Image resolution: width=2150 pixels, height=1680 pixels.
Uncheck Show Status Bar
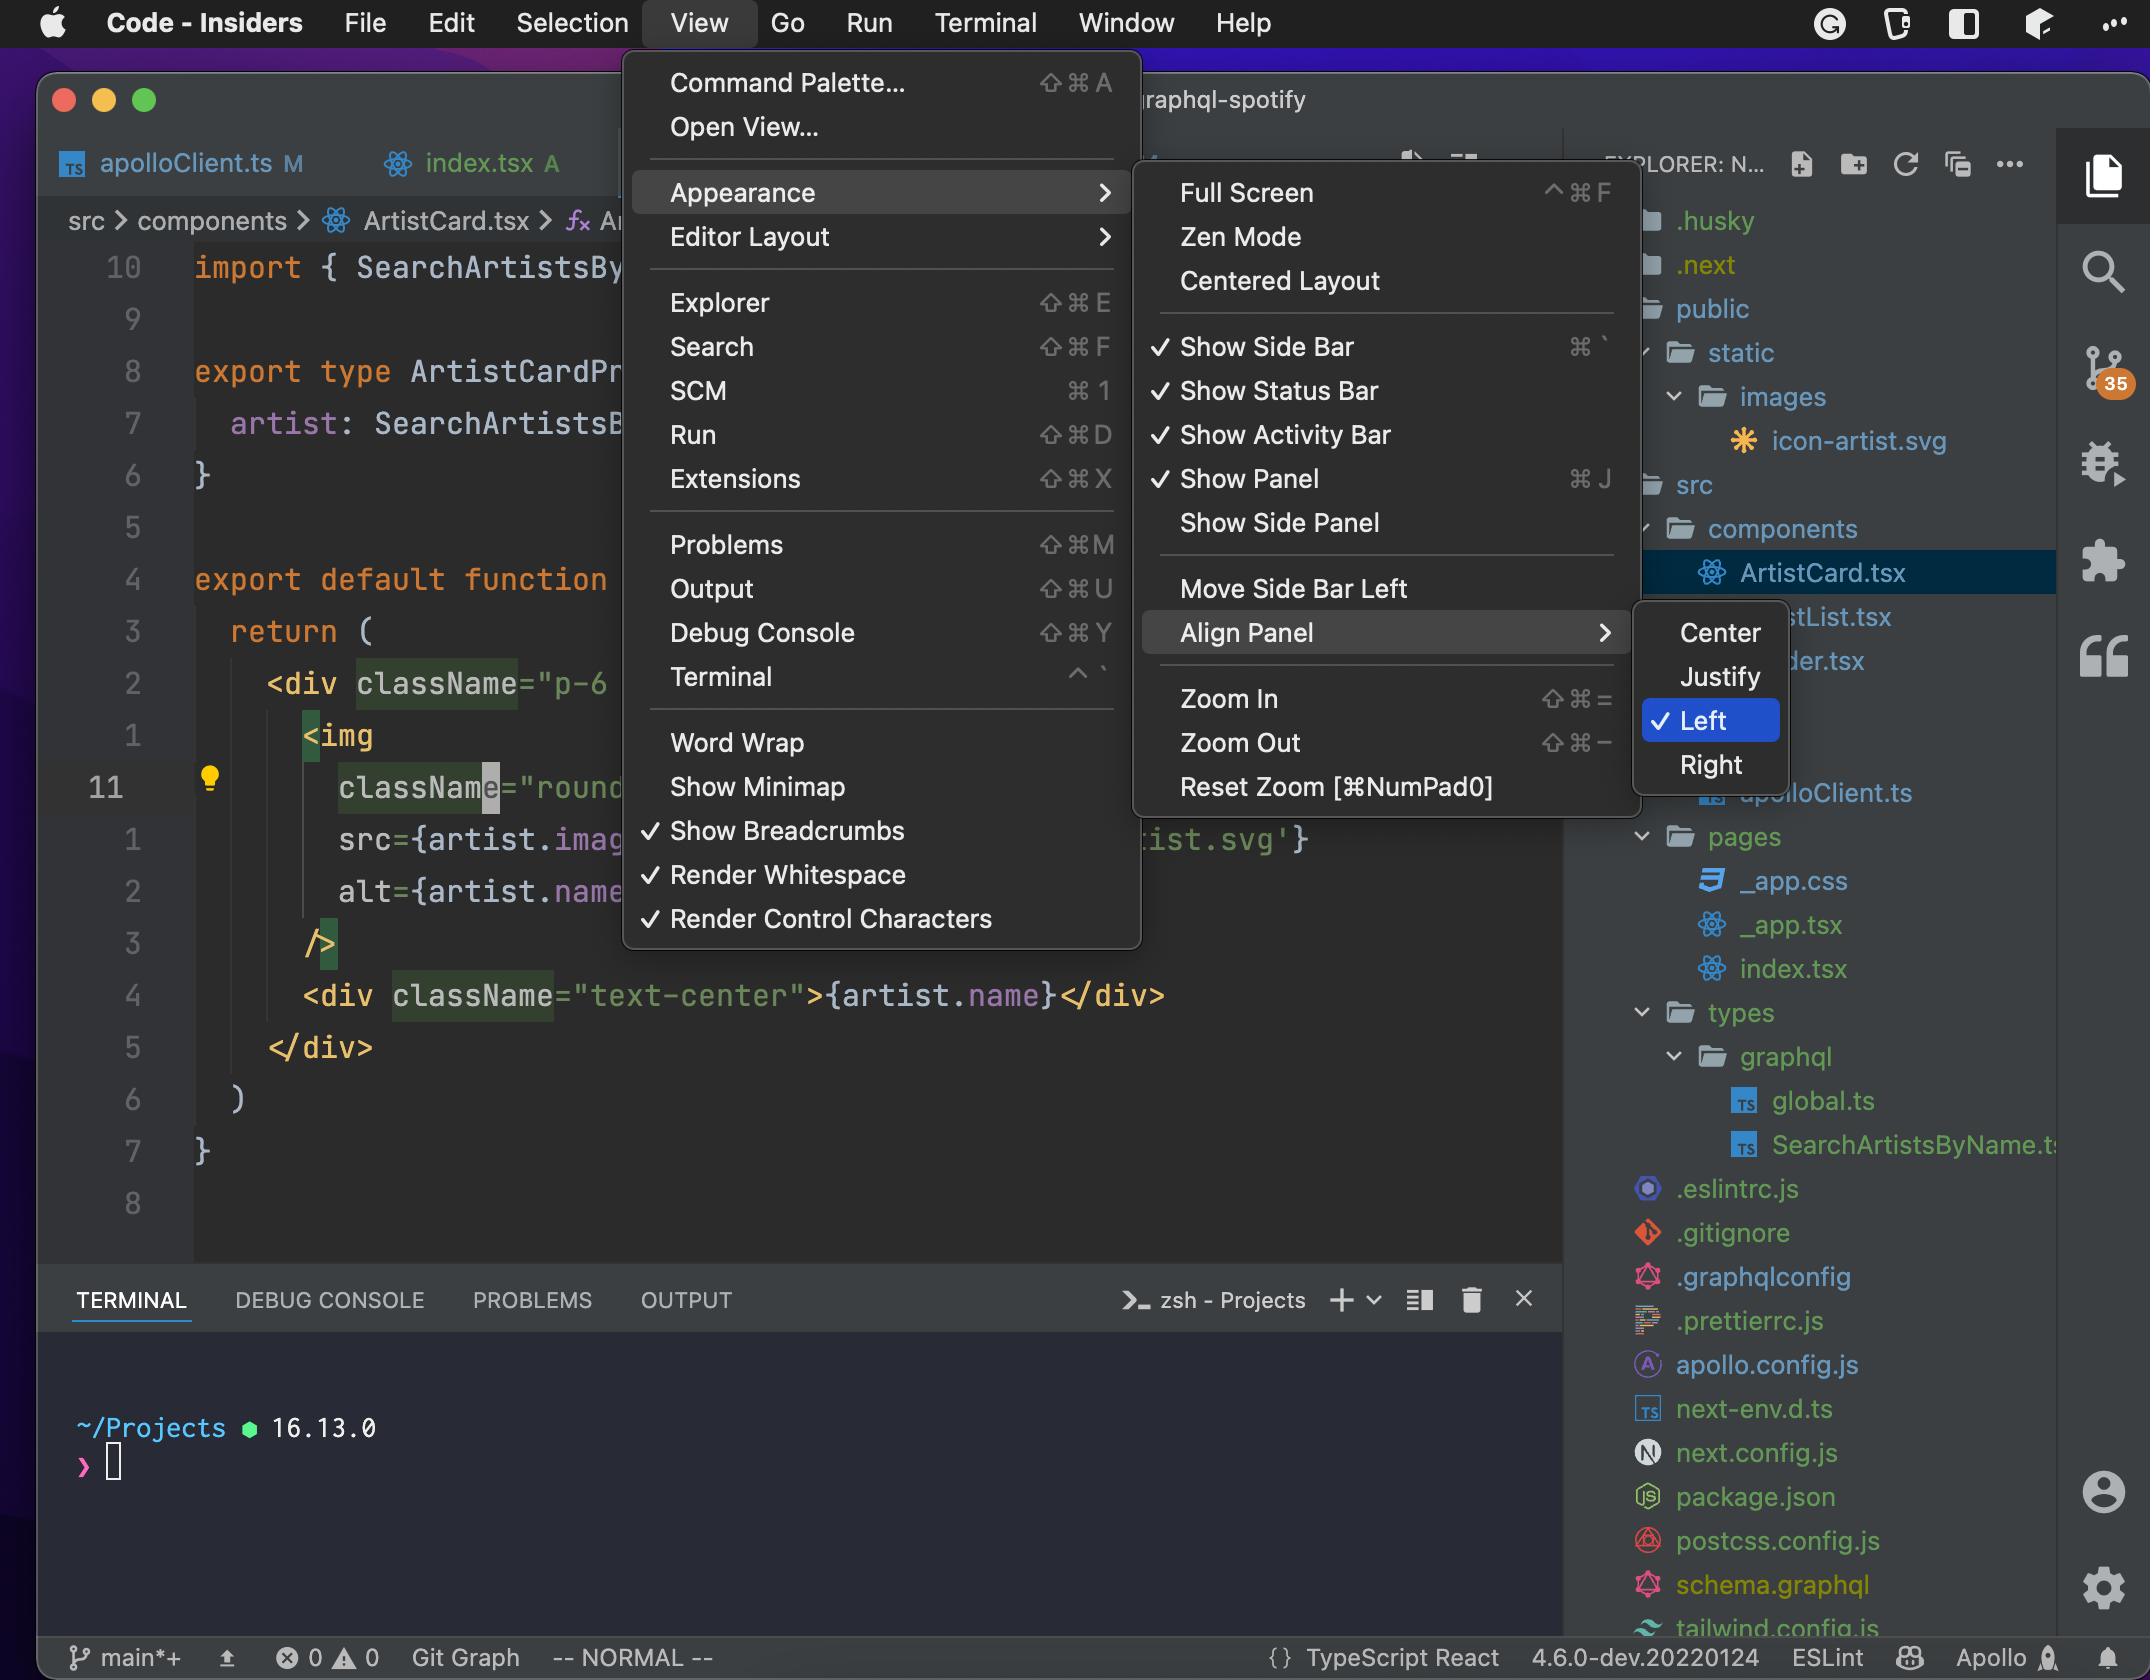(x=1280, y=391)
